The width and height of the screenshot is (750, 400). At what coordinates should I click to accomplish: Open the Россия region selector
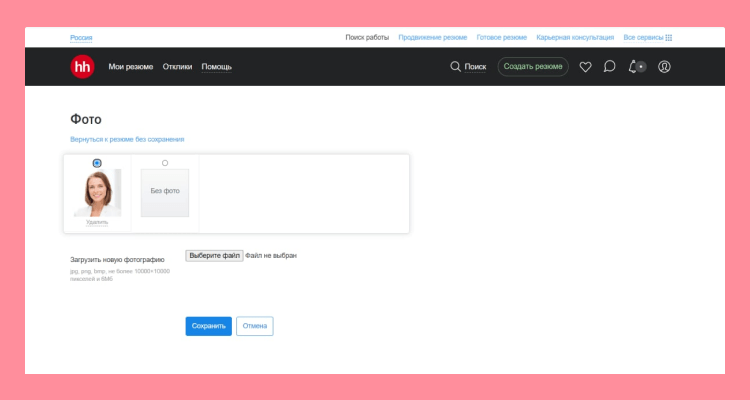(x=81, y=37)
